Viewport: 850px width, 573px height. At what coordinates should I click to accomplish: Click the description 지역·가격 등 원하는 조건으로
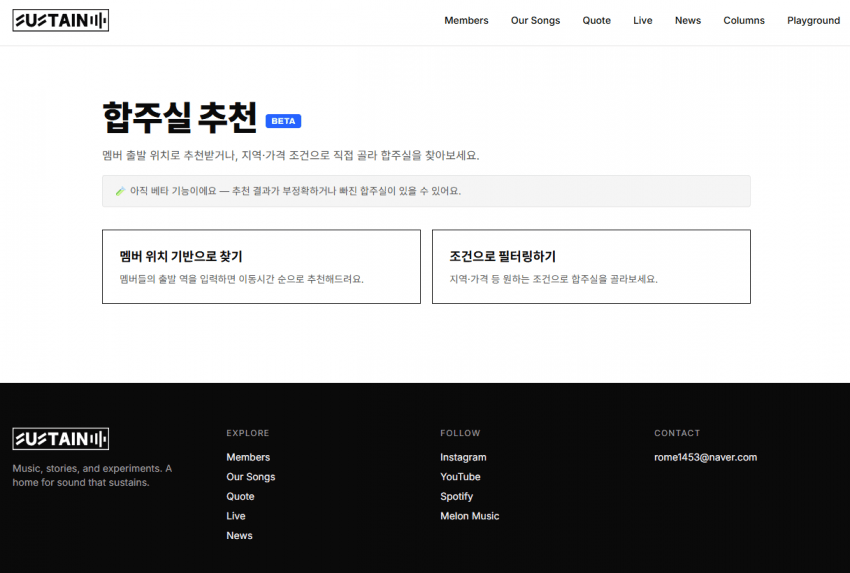553,279
